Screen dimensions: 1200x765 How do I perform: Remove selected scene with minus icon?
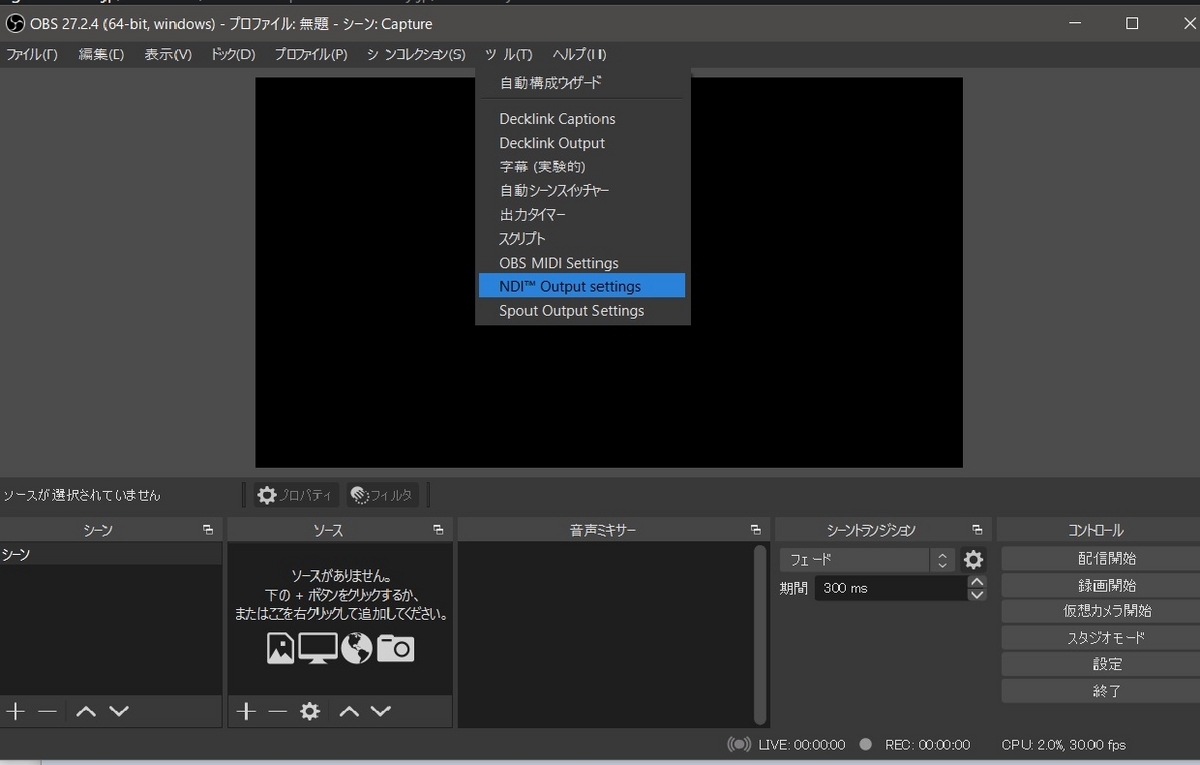(47, 711)
